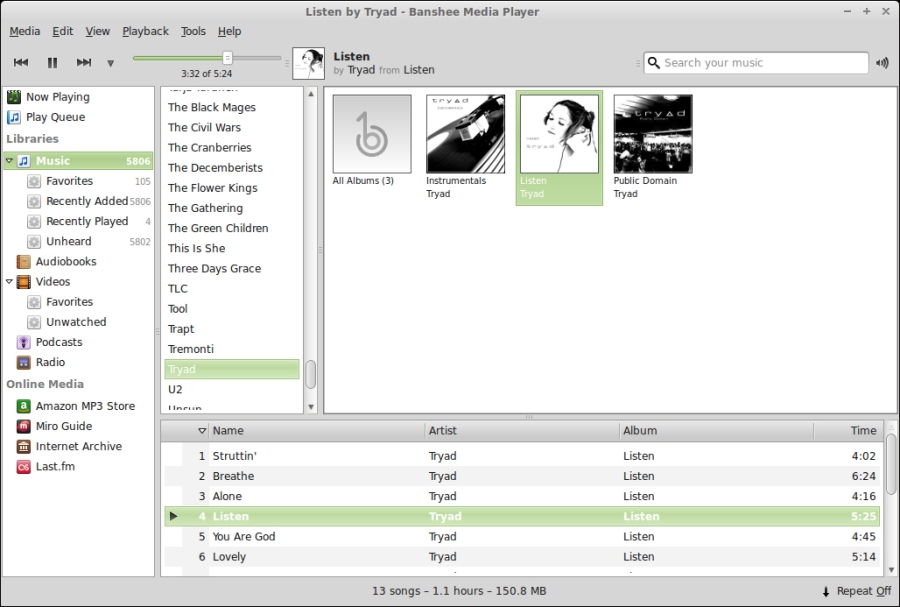Click the Now Playing icon
Image resolution: width=900 pixels, height=607 pixels.
(x=14, y=97)
